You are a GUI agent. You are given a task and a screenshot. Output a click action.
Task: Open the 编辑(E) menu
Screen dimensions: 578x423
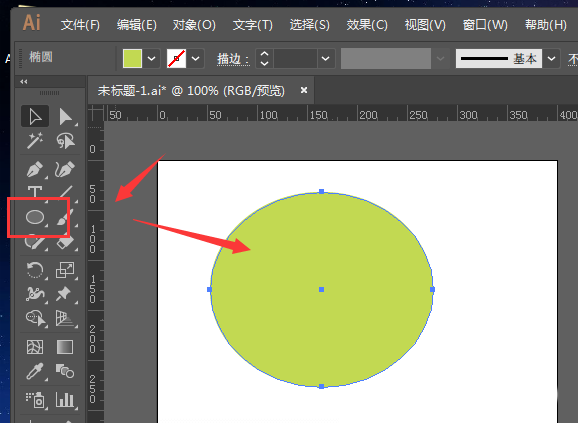[x=137, y=25]
